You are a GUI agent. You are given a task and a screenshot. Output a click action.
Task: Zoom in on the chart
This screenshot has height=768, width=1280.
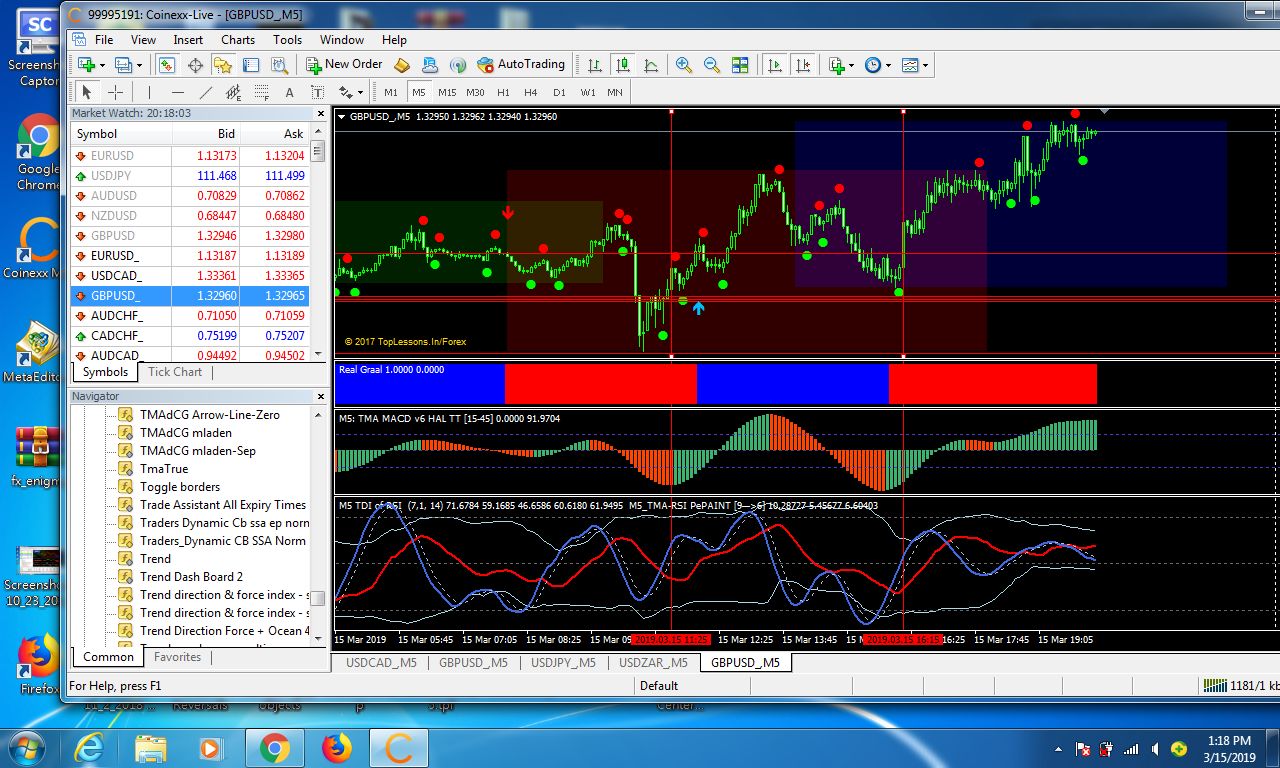click(x=684, y=64)
